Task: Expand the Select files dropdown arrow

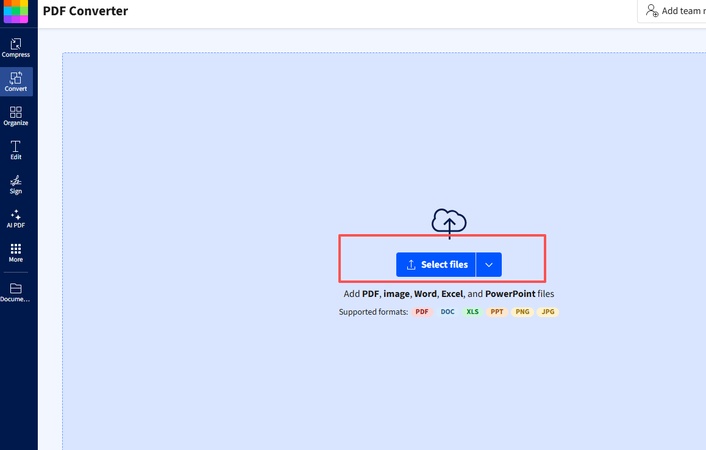Action: [489, 264]
